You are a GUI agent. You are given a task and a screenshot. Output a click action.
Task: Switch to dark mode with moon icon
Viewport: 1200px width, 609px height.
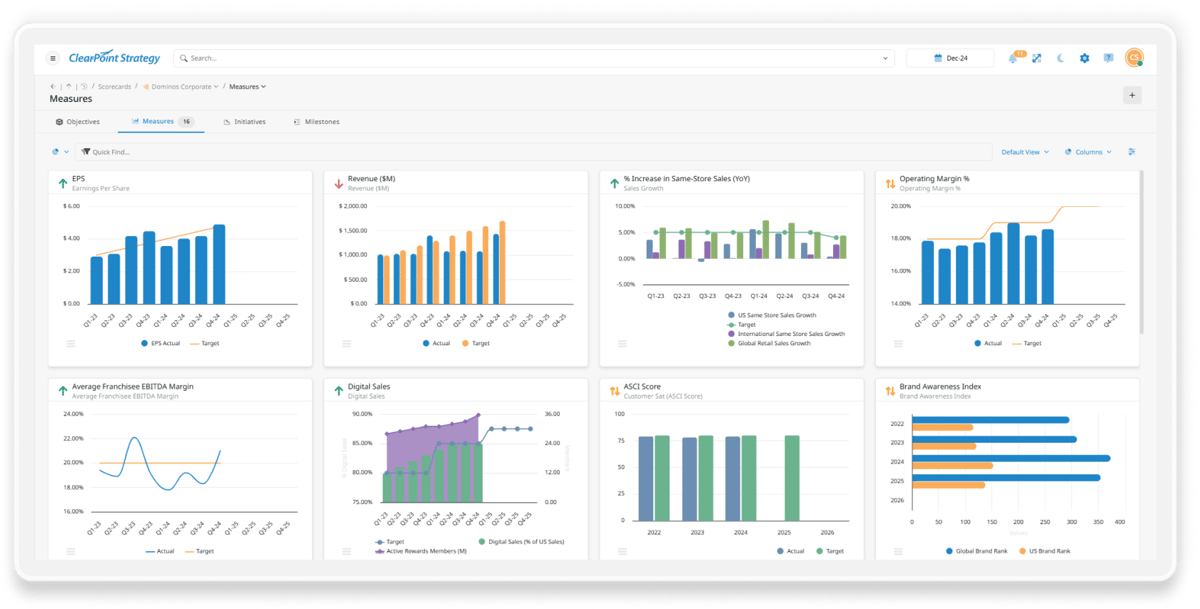(x=1061, y=59)
